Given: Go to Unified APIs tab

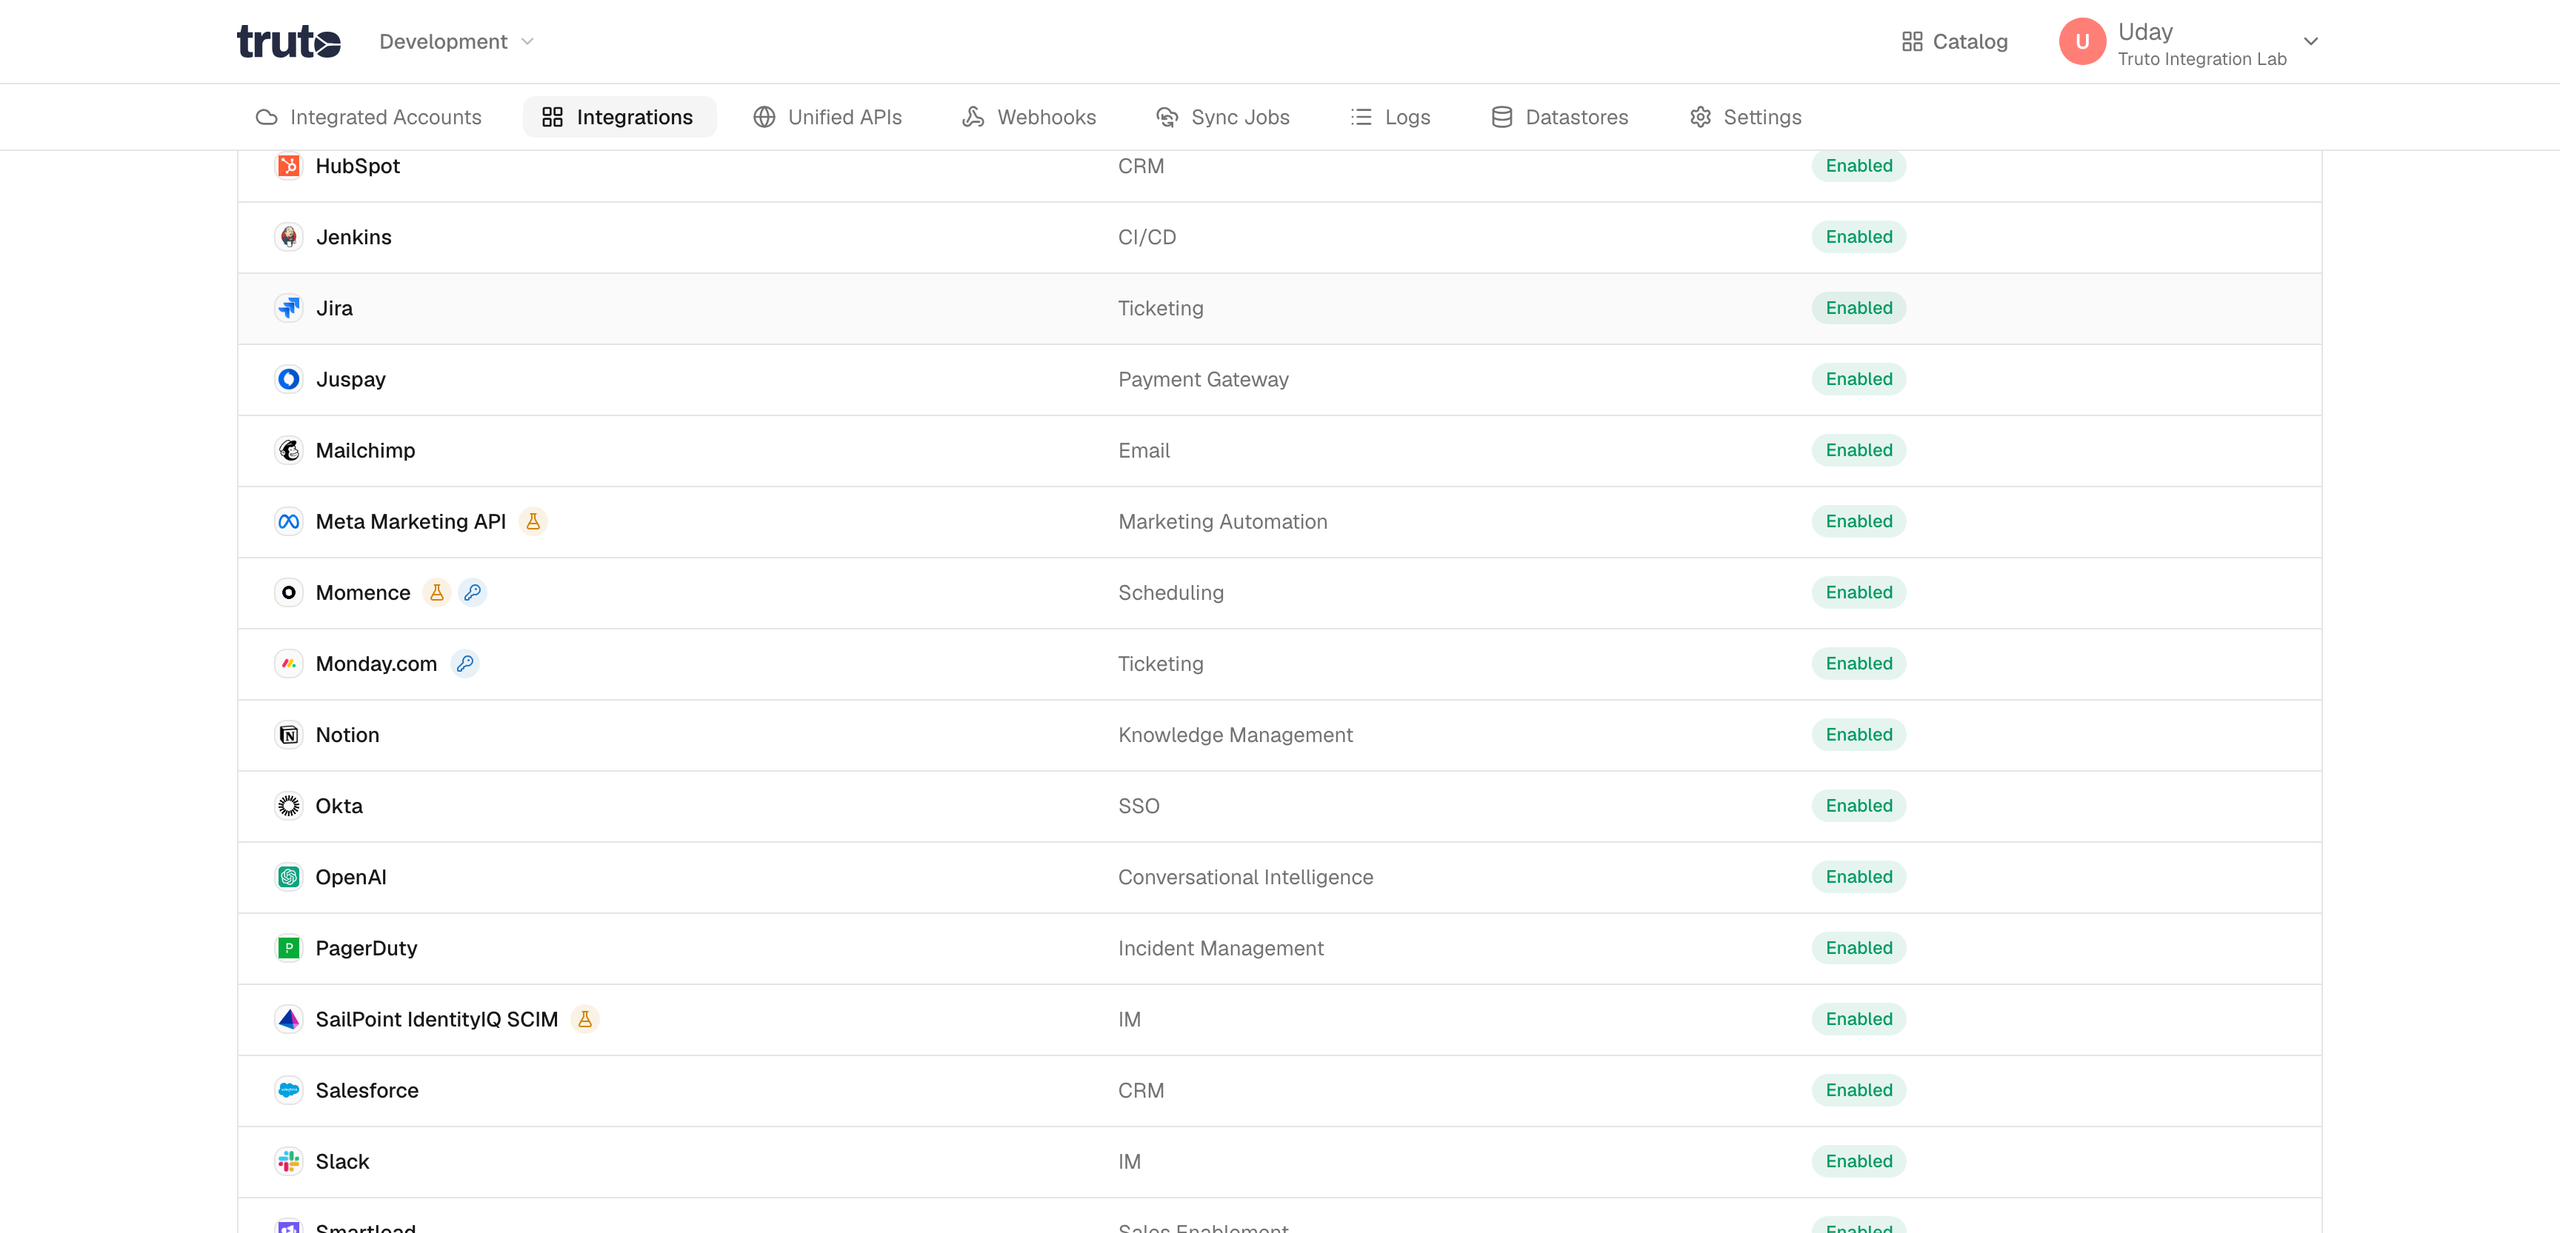Looking at the screenshot, I should click(x=827, y=117).
